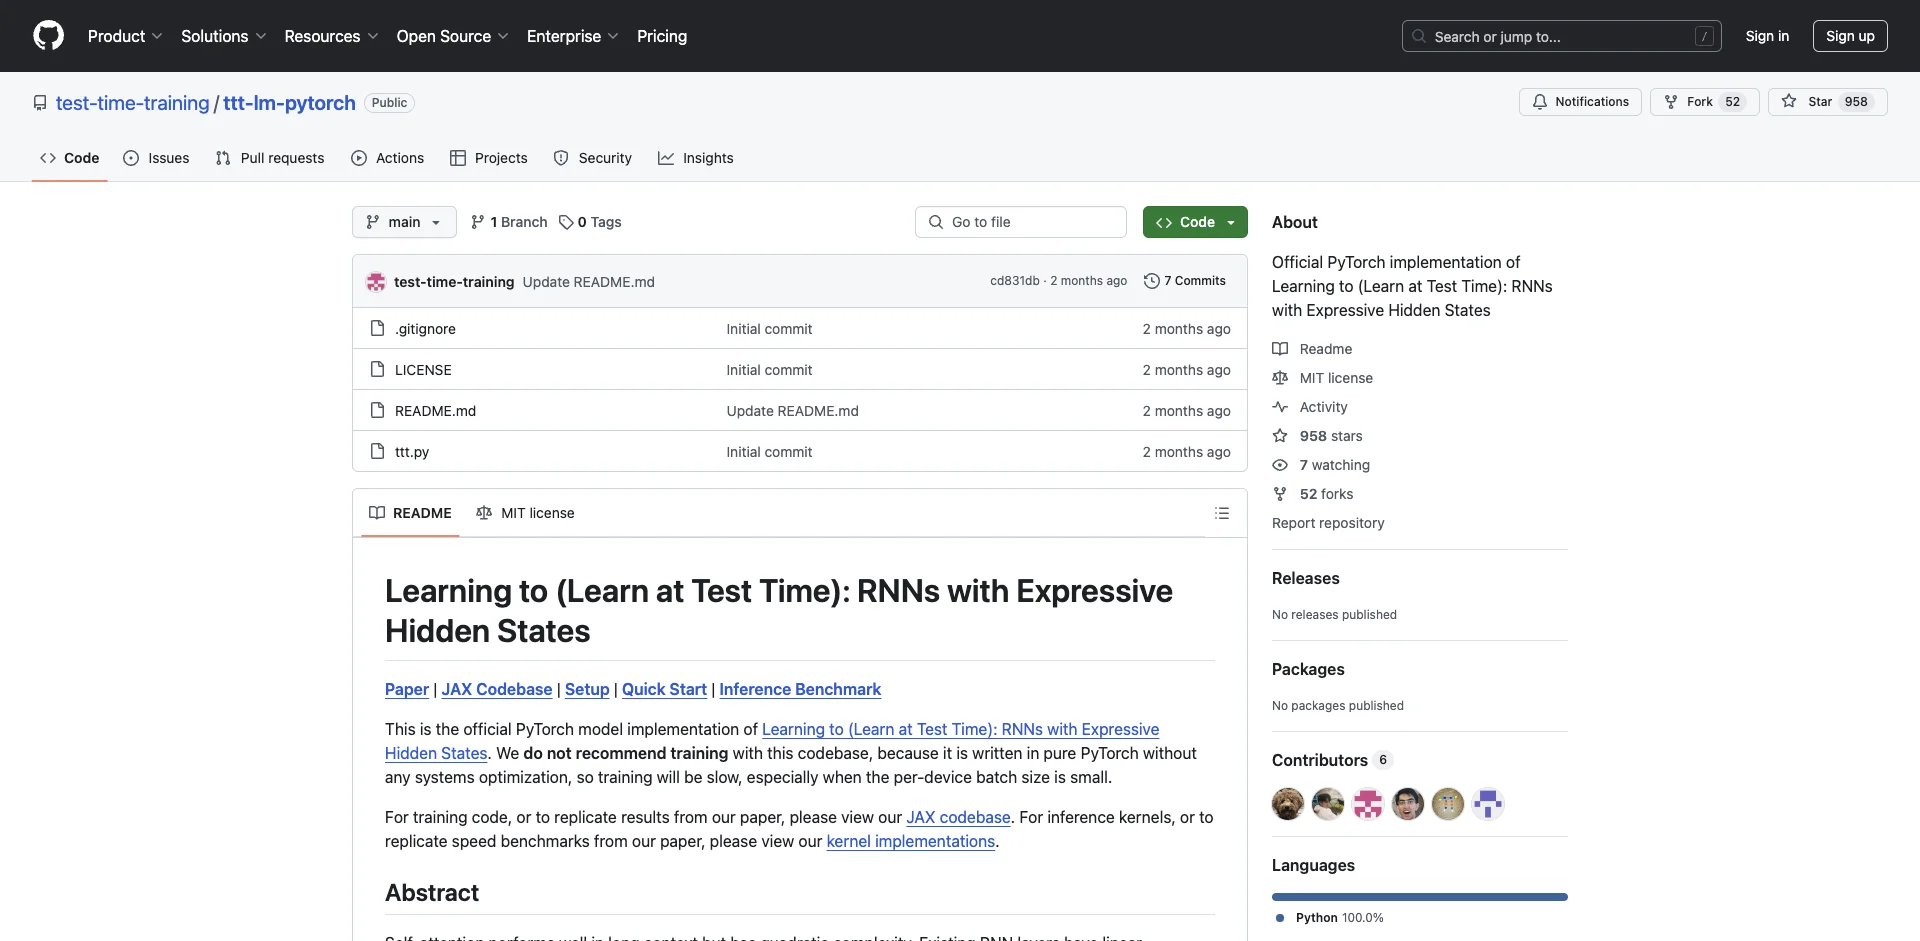Expand the Enterprise menu

click(572, 36)
